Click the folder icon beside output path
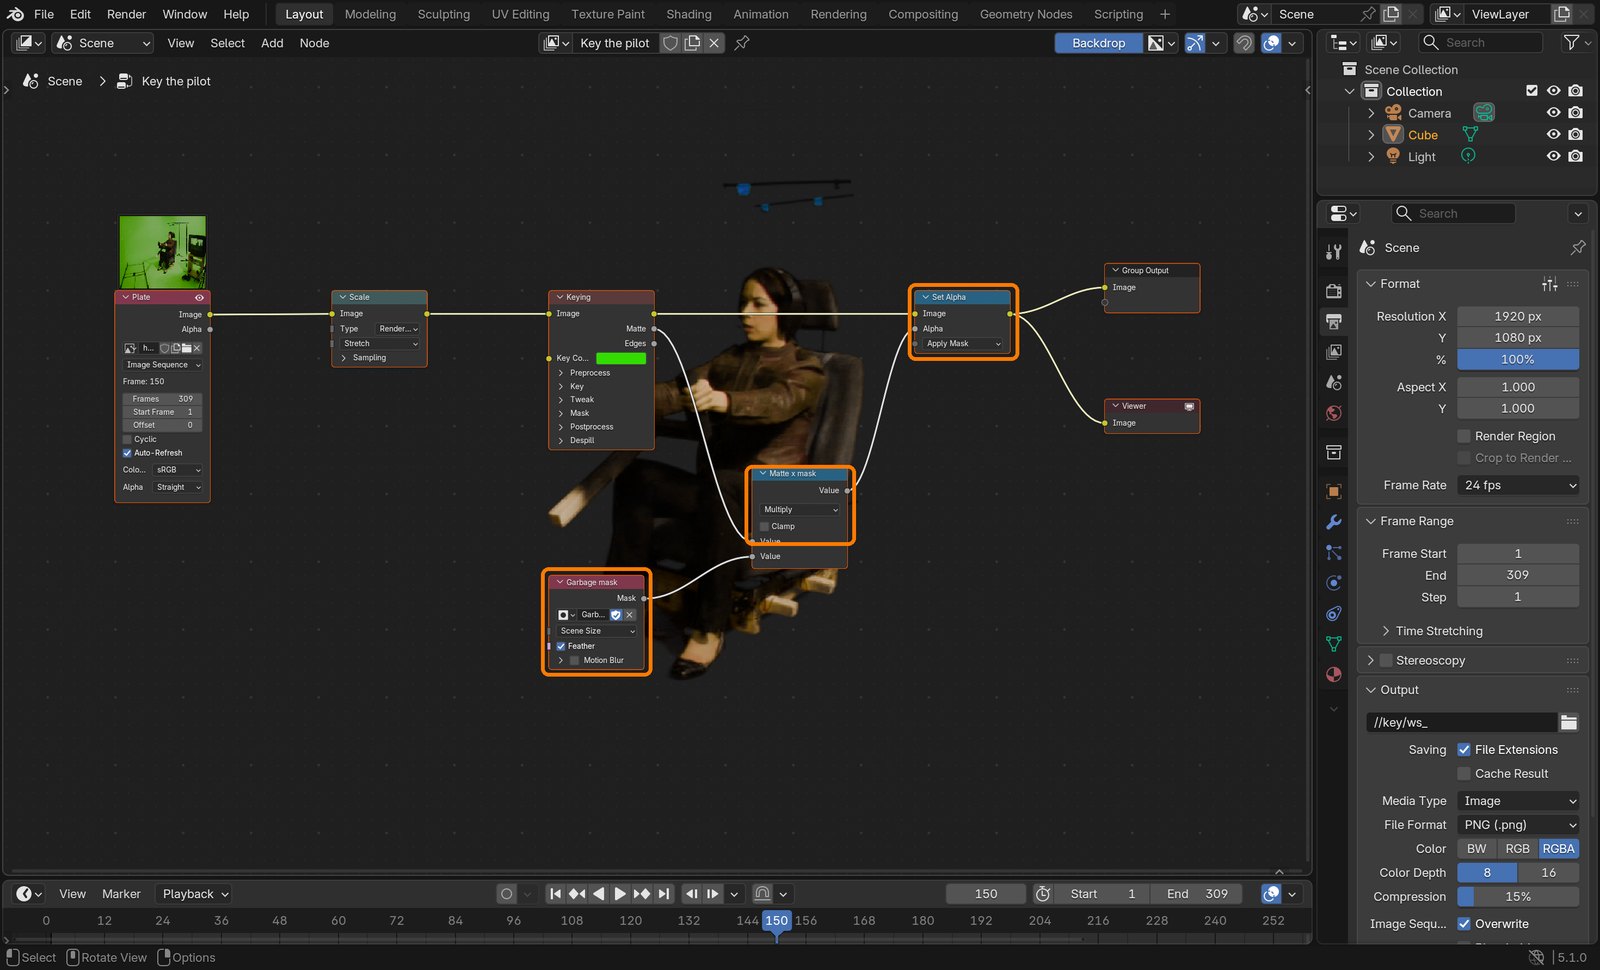This screenshot has height=970, width=1600. click(x=1569, y=722)
